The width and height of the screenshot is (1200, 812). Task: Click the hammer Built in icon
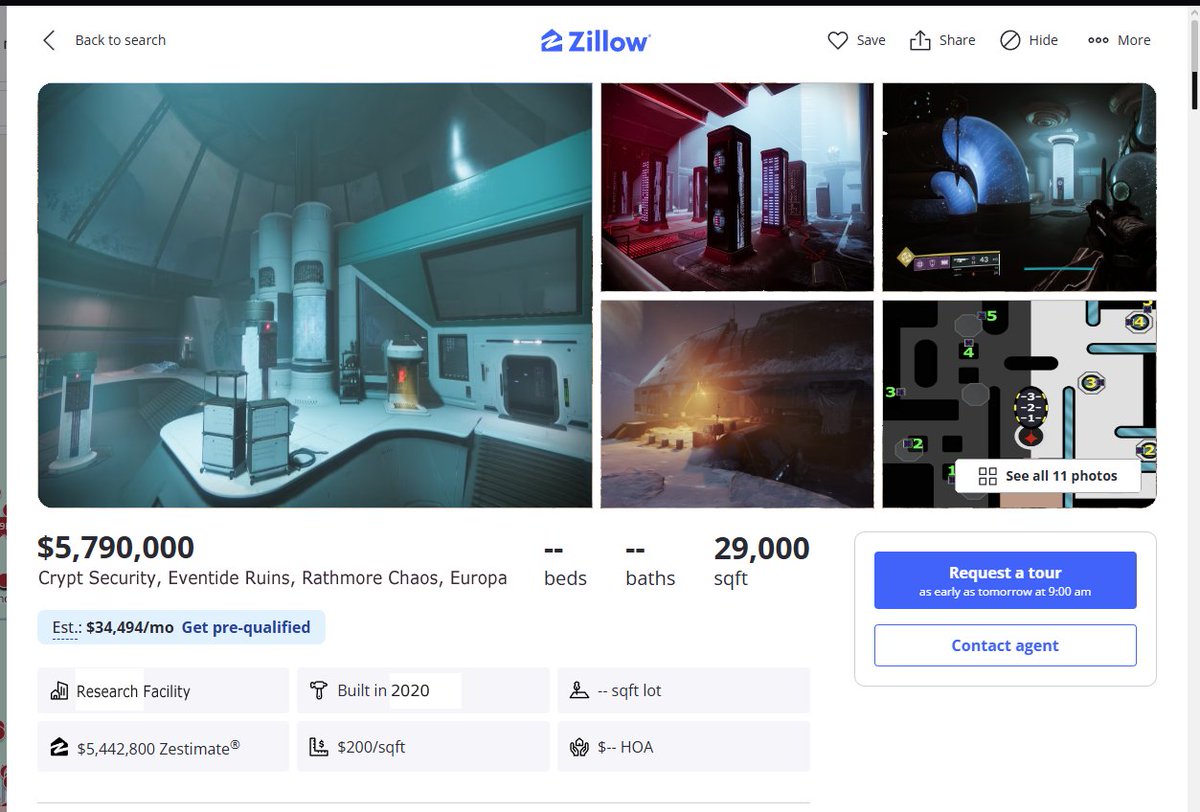point(319,691)
